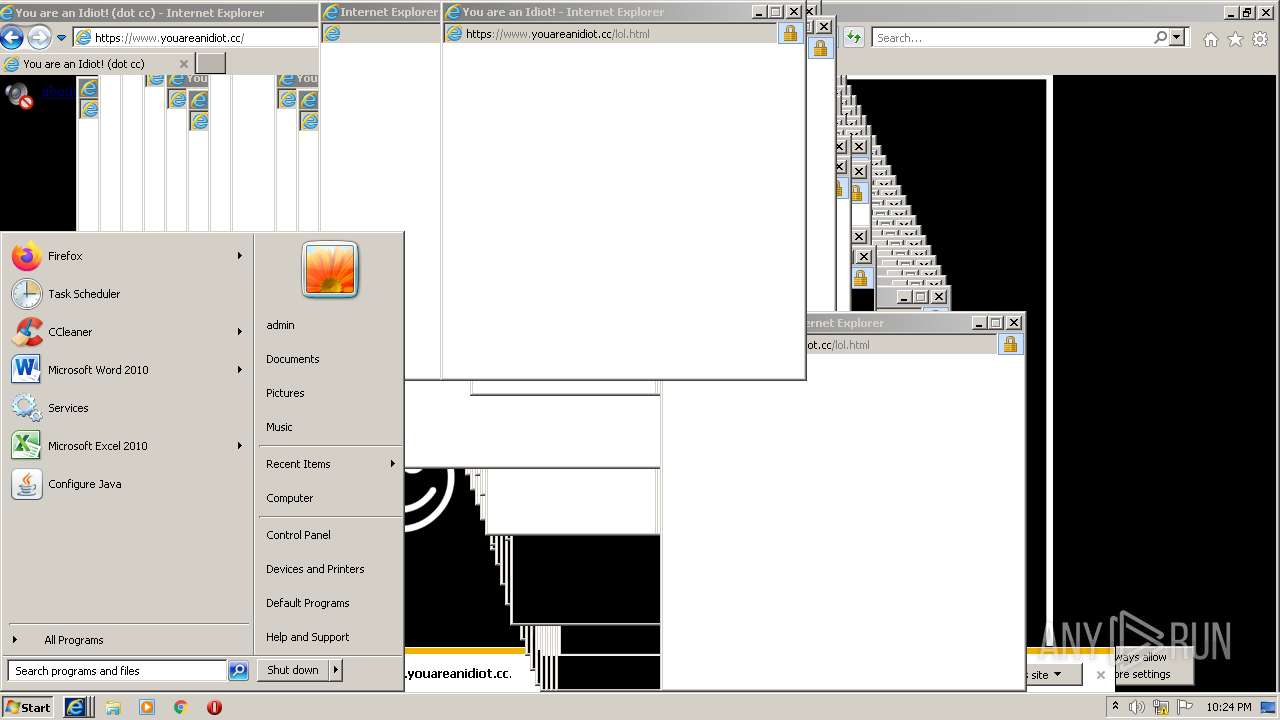Open Action Center flag icon
Viewport: 1280px width, 720px height.
click(1185, 707)
